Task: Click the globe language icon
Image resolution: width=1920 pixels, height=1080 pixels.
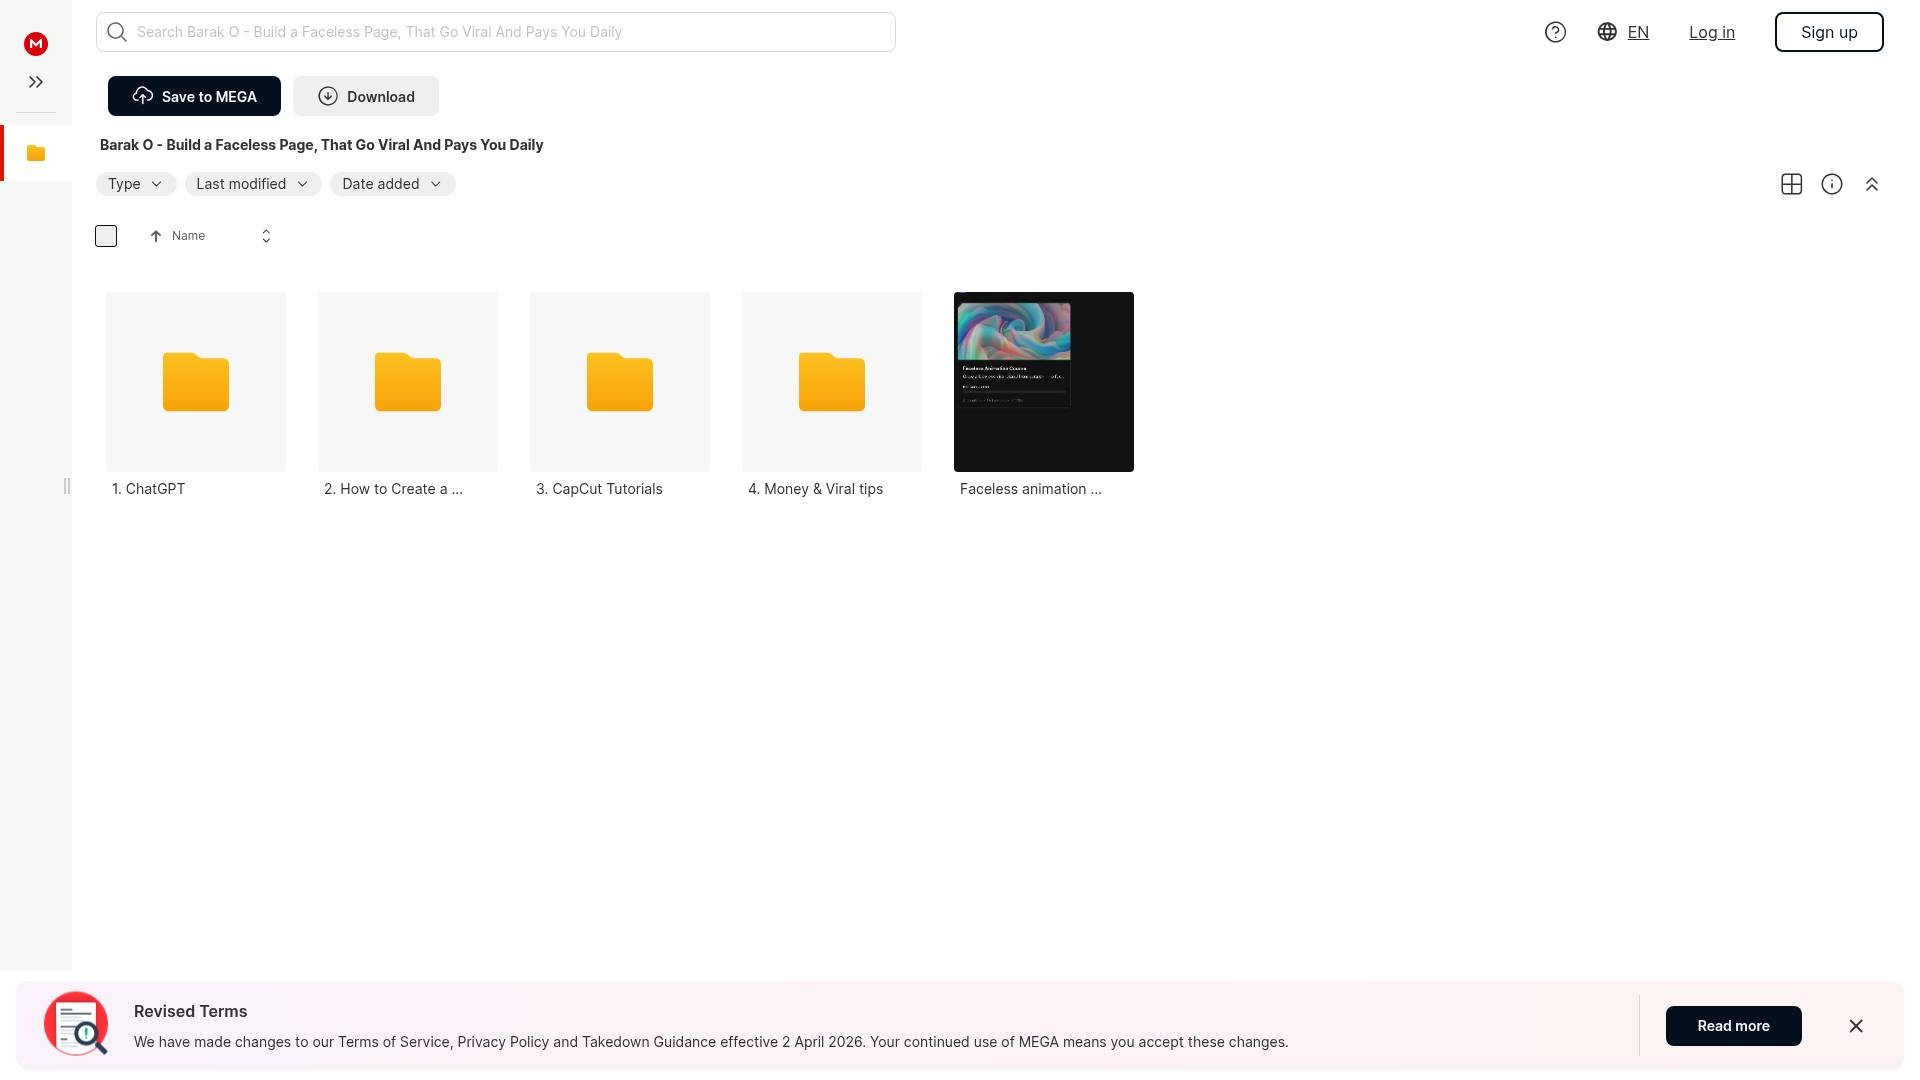Action: point(1607,32)
